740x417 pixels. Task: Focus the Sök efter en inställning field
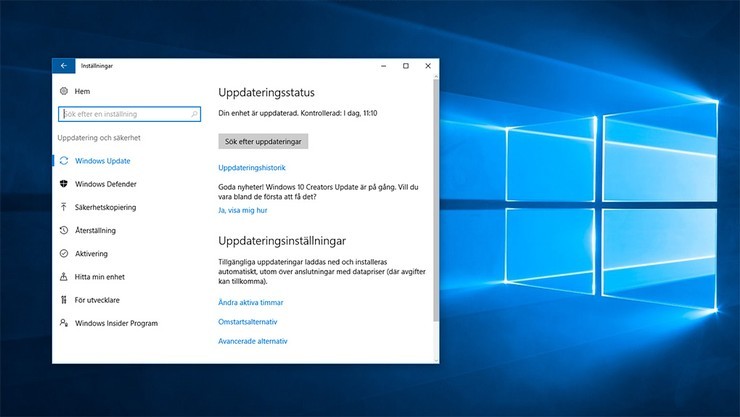(129, 114)
